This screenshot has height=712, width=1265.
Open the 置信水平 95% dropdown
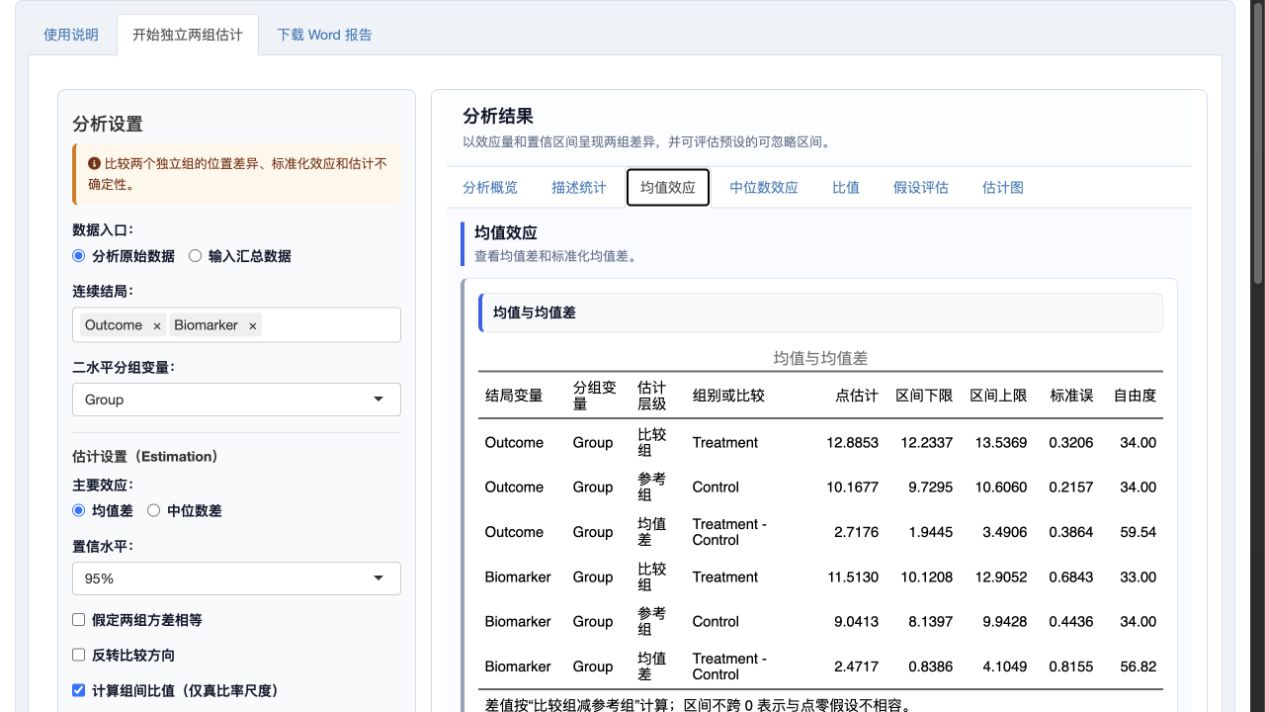(x=236, y=578)
